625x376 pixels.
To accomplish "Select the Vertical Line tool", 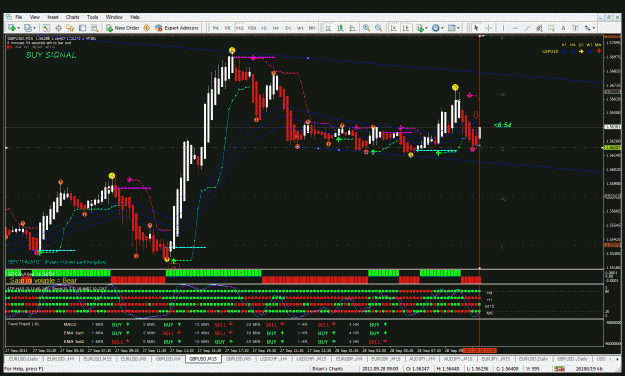I will (x=503, y=28).
